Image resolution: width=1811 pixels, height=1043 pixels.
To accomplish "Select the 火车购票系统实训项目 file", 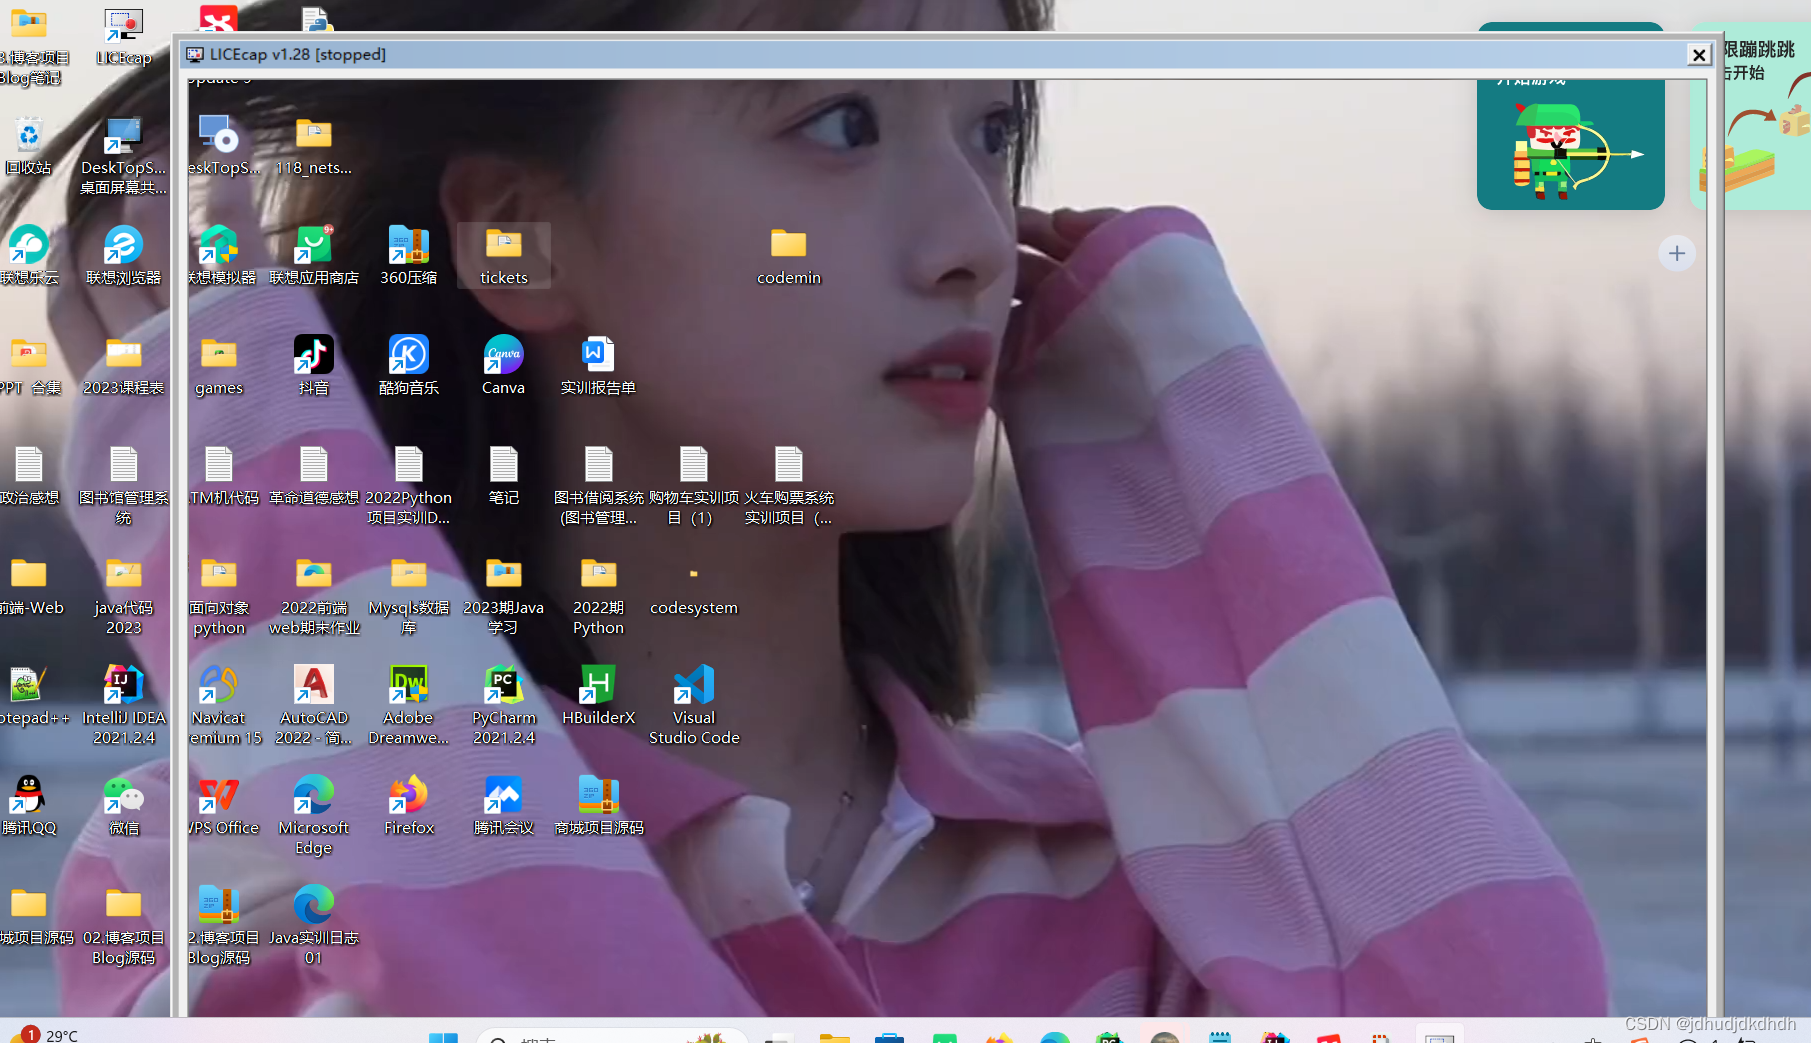I will click(789, 486).
